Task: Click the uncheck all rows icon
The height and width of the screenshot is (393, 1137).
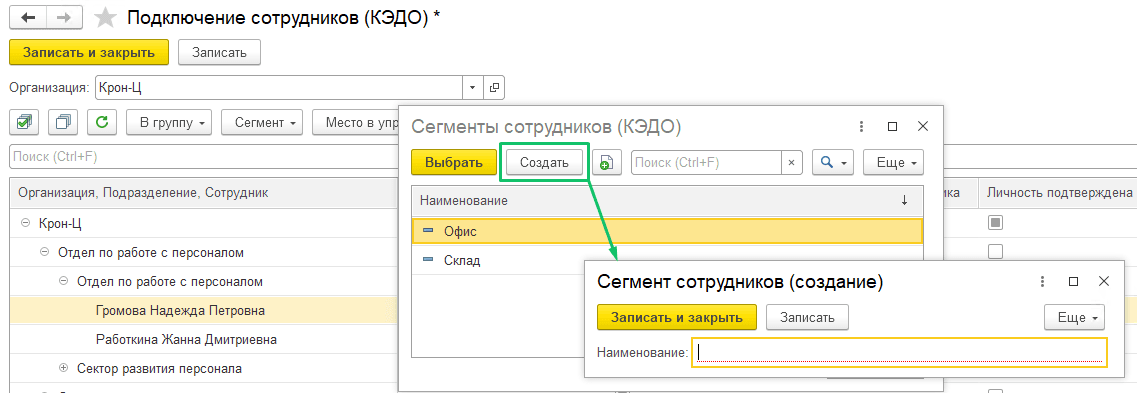Action: (x=63, y=123)
